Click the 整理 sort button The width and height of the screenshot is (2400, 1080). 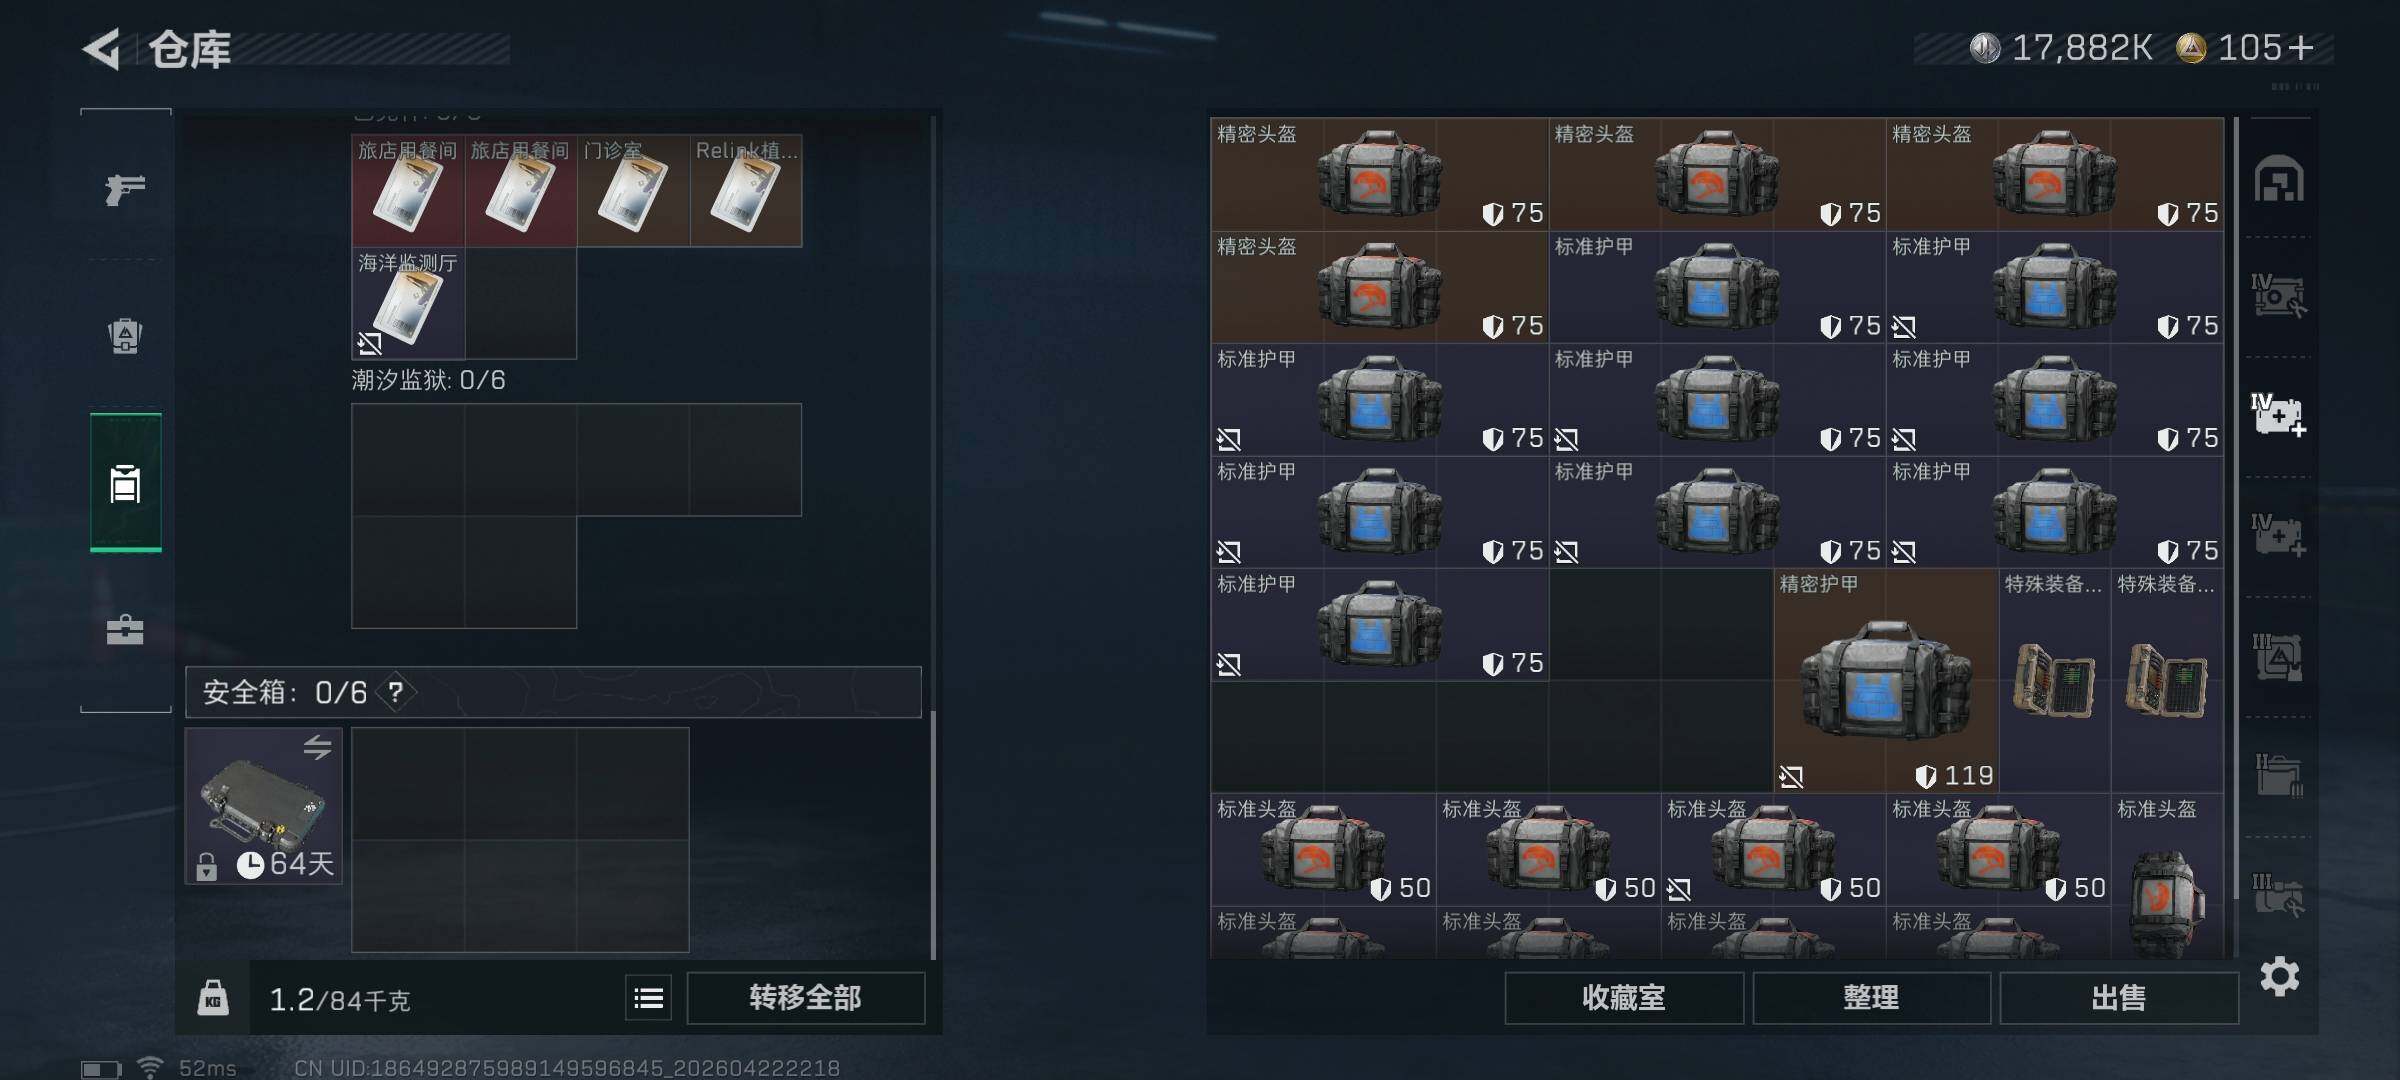(1871, 998)
